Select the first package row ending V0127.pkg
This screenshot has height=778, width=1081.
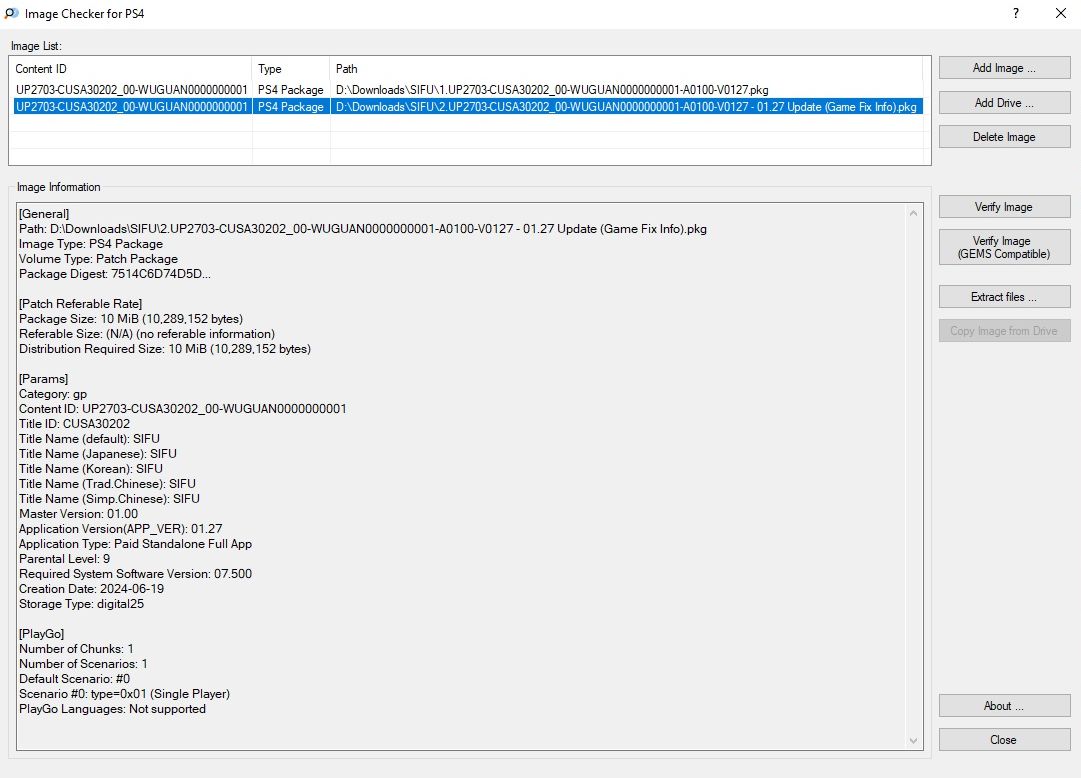[x=467, y=90]
